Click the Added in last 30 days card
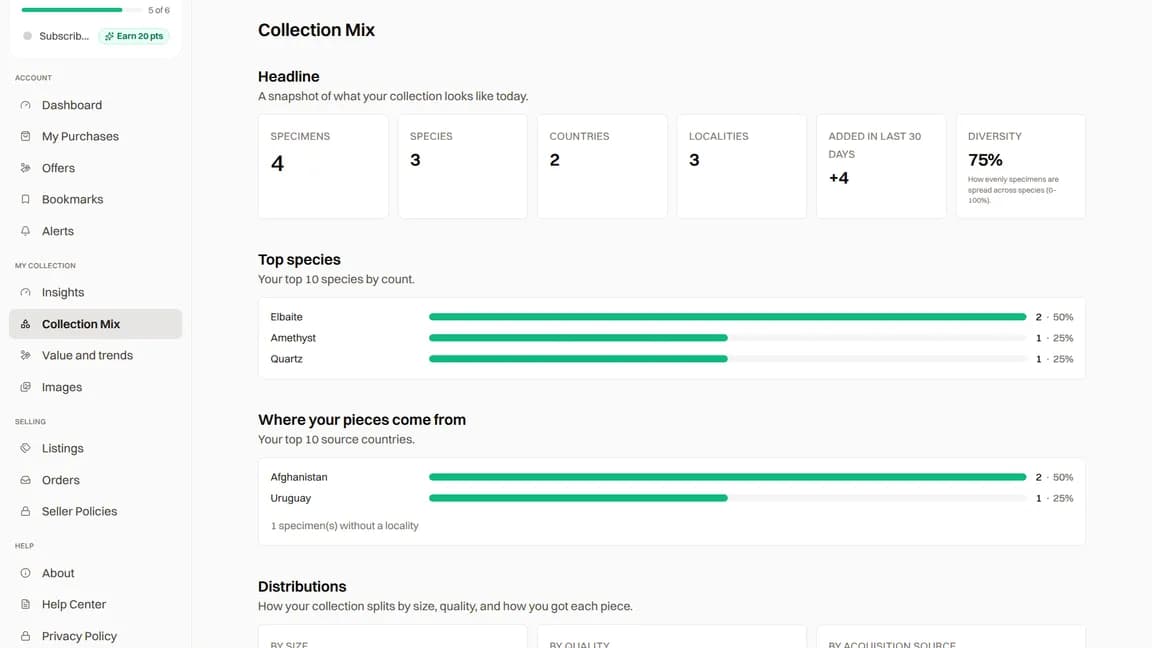The width and height of the screenshot is (1152, 648). click(882, 166)
